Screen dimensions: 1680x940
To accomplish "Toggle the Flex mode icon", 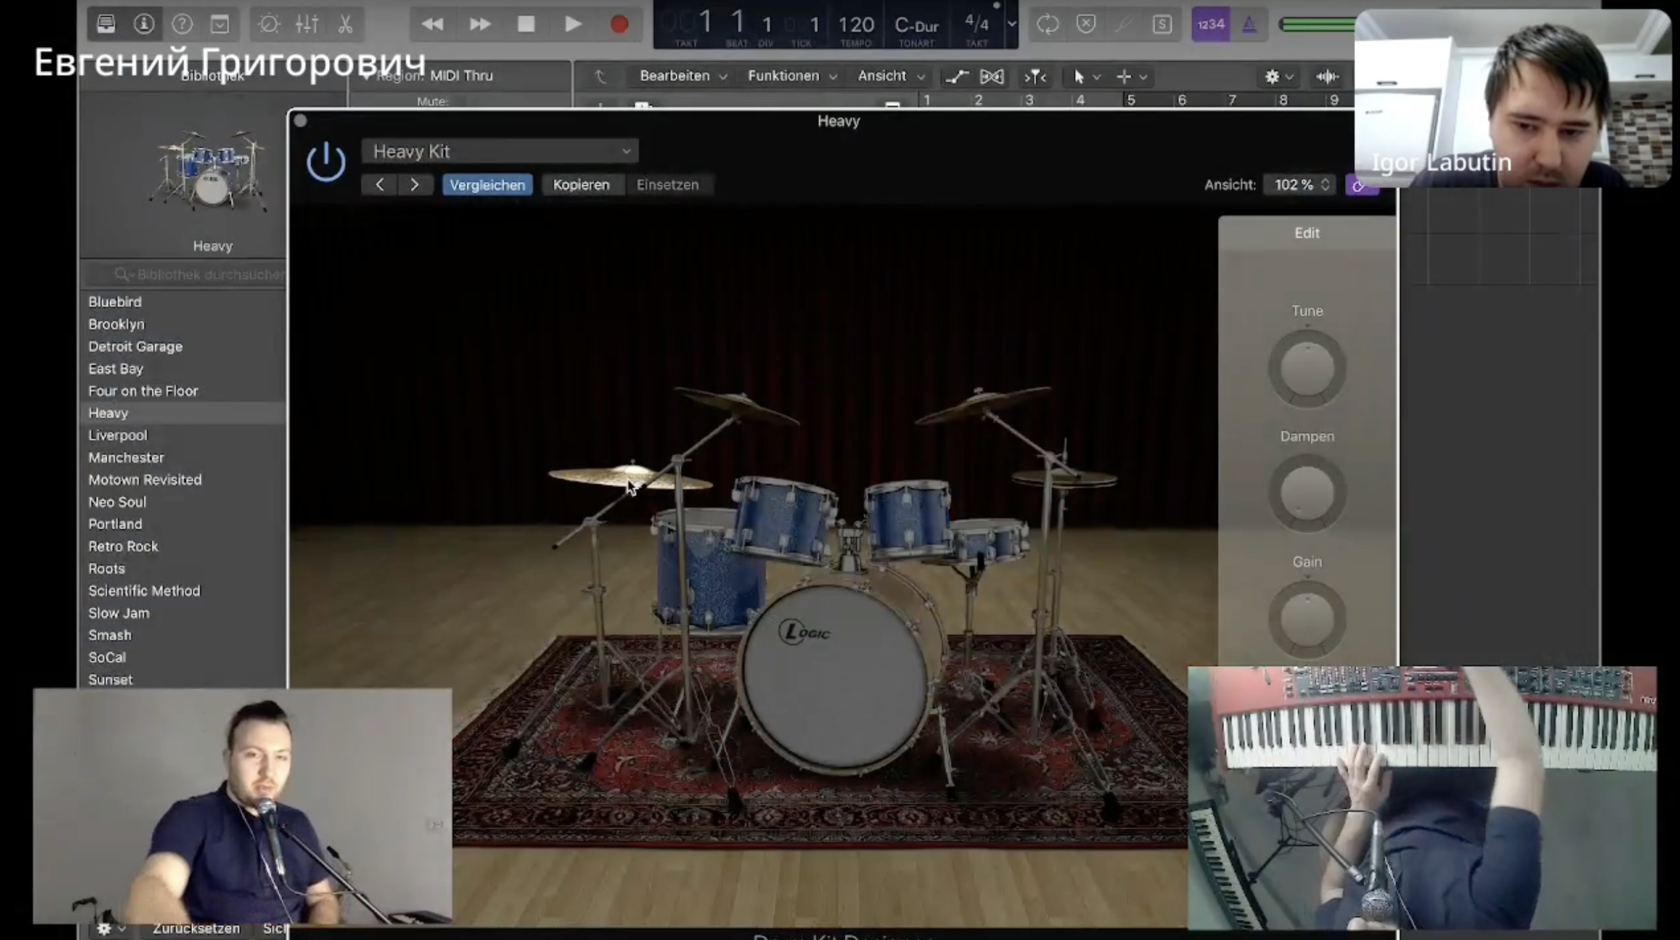I will [992, 76].
